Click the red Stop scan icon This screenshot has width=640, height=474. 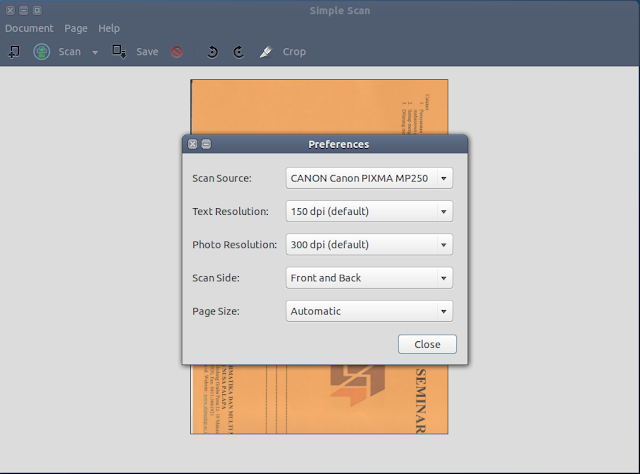(x=177, y=52)
